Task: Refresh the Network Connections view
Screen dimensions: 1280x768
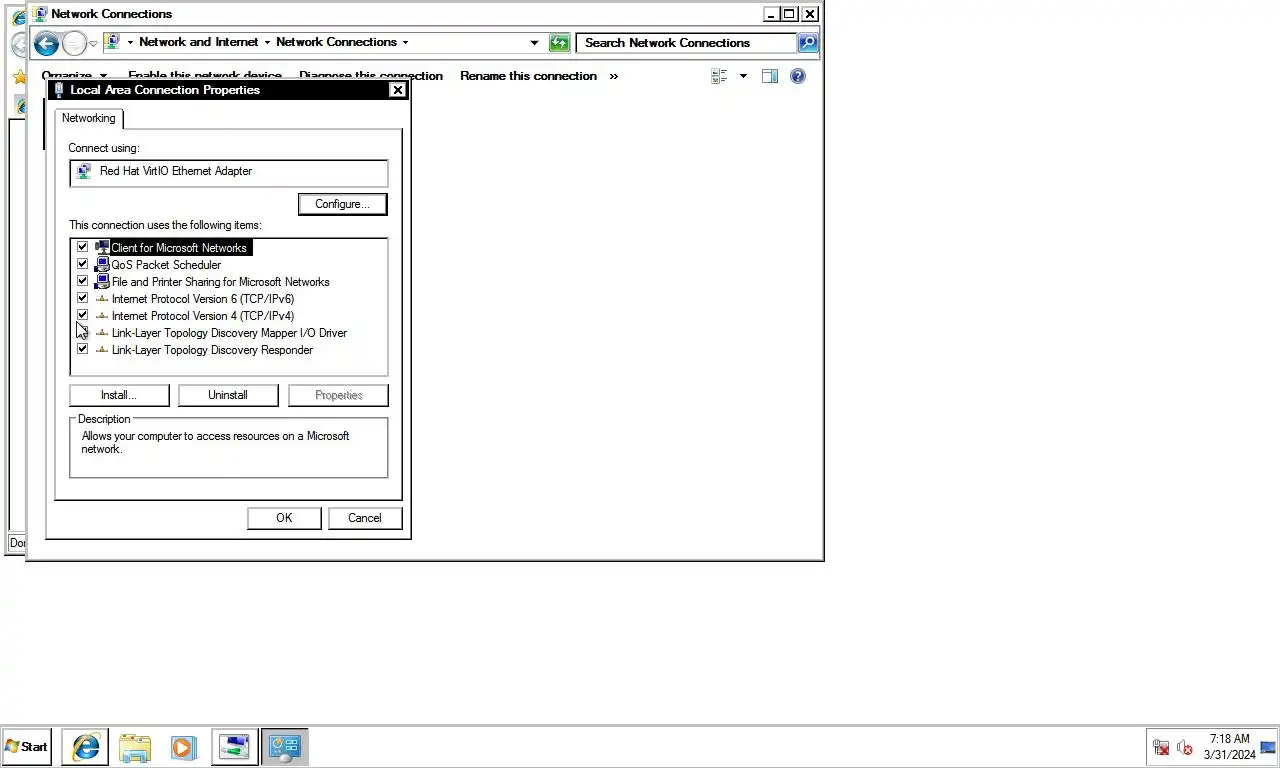Action: point(559,43)
